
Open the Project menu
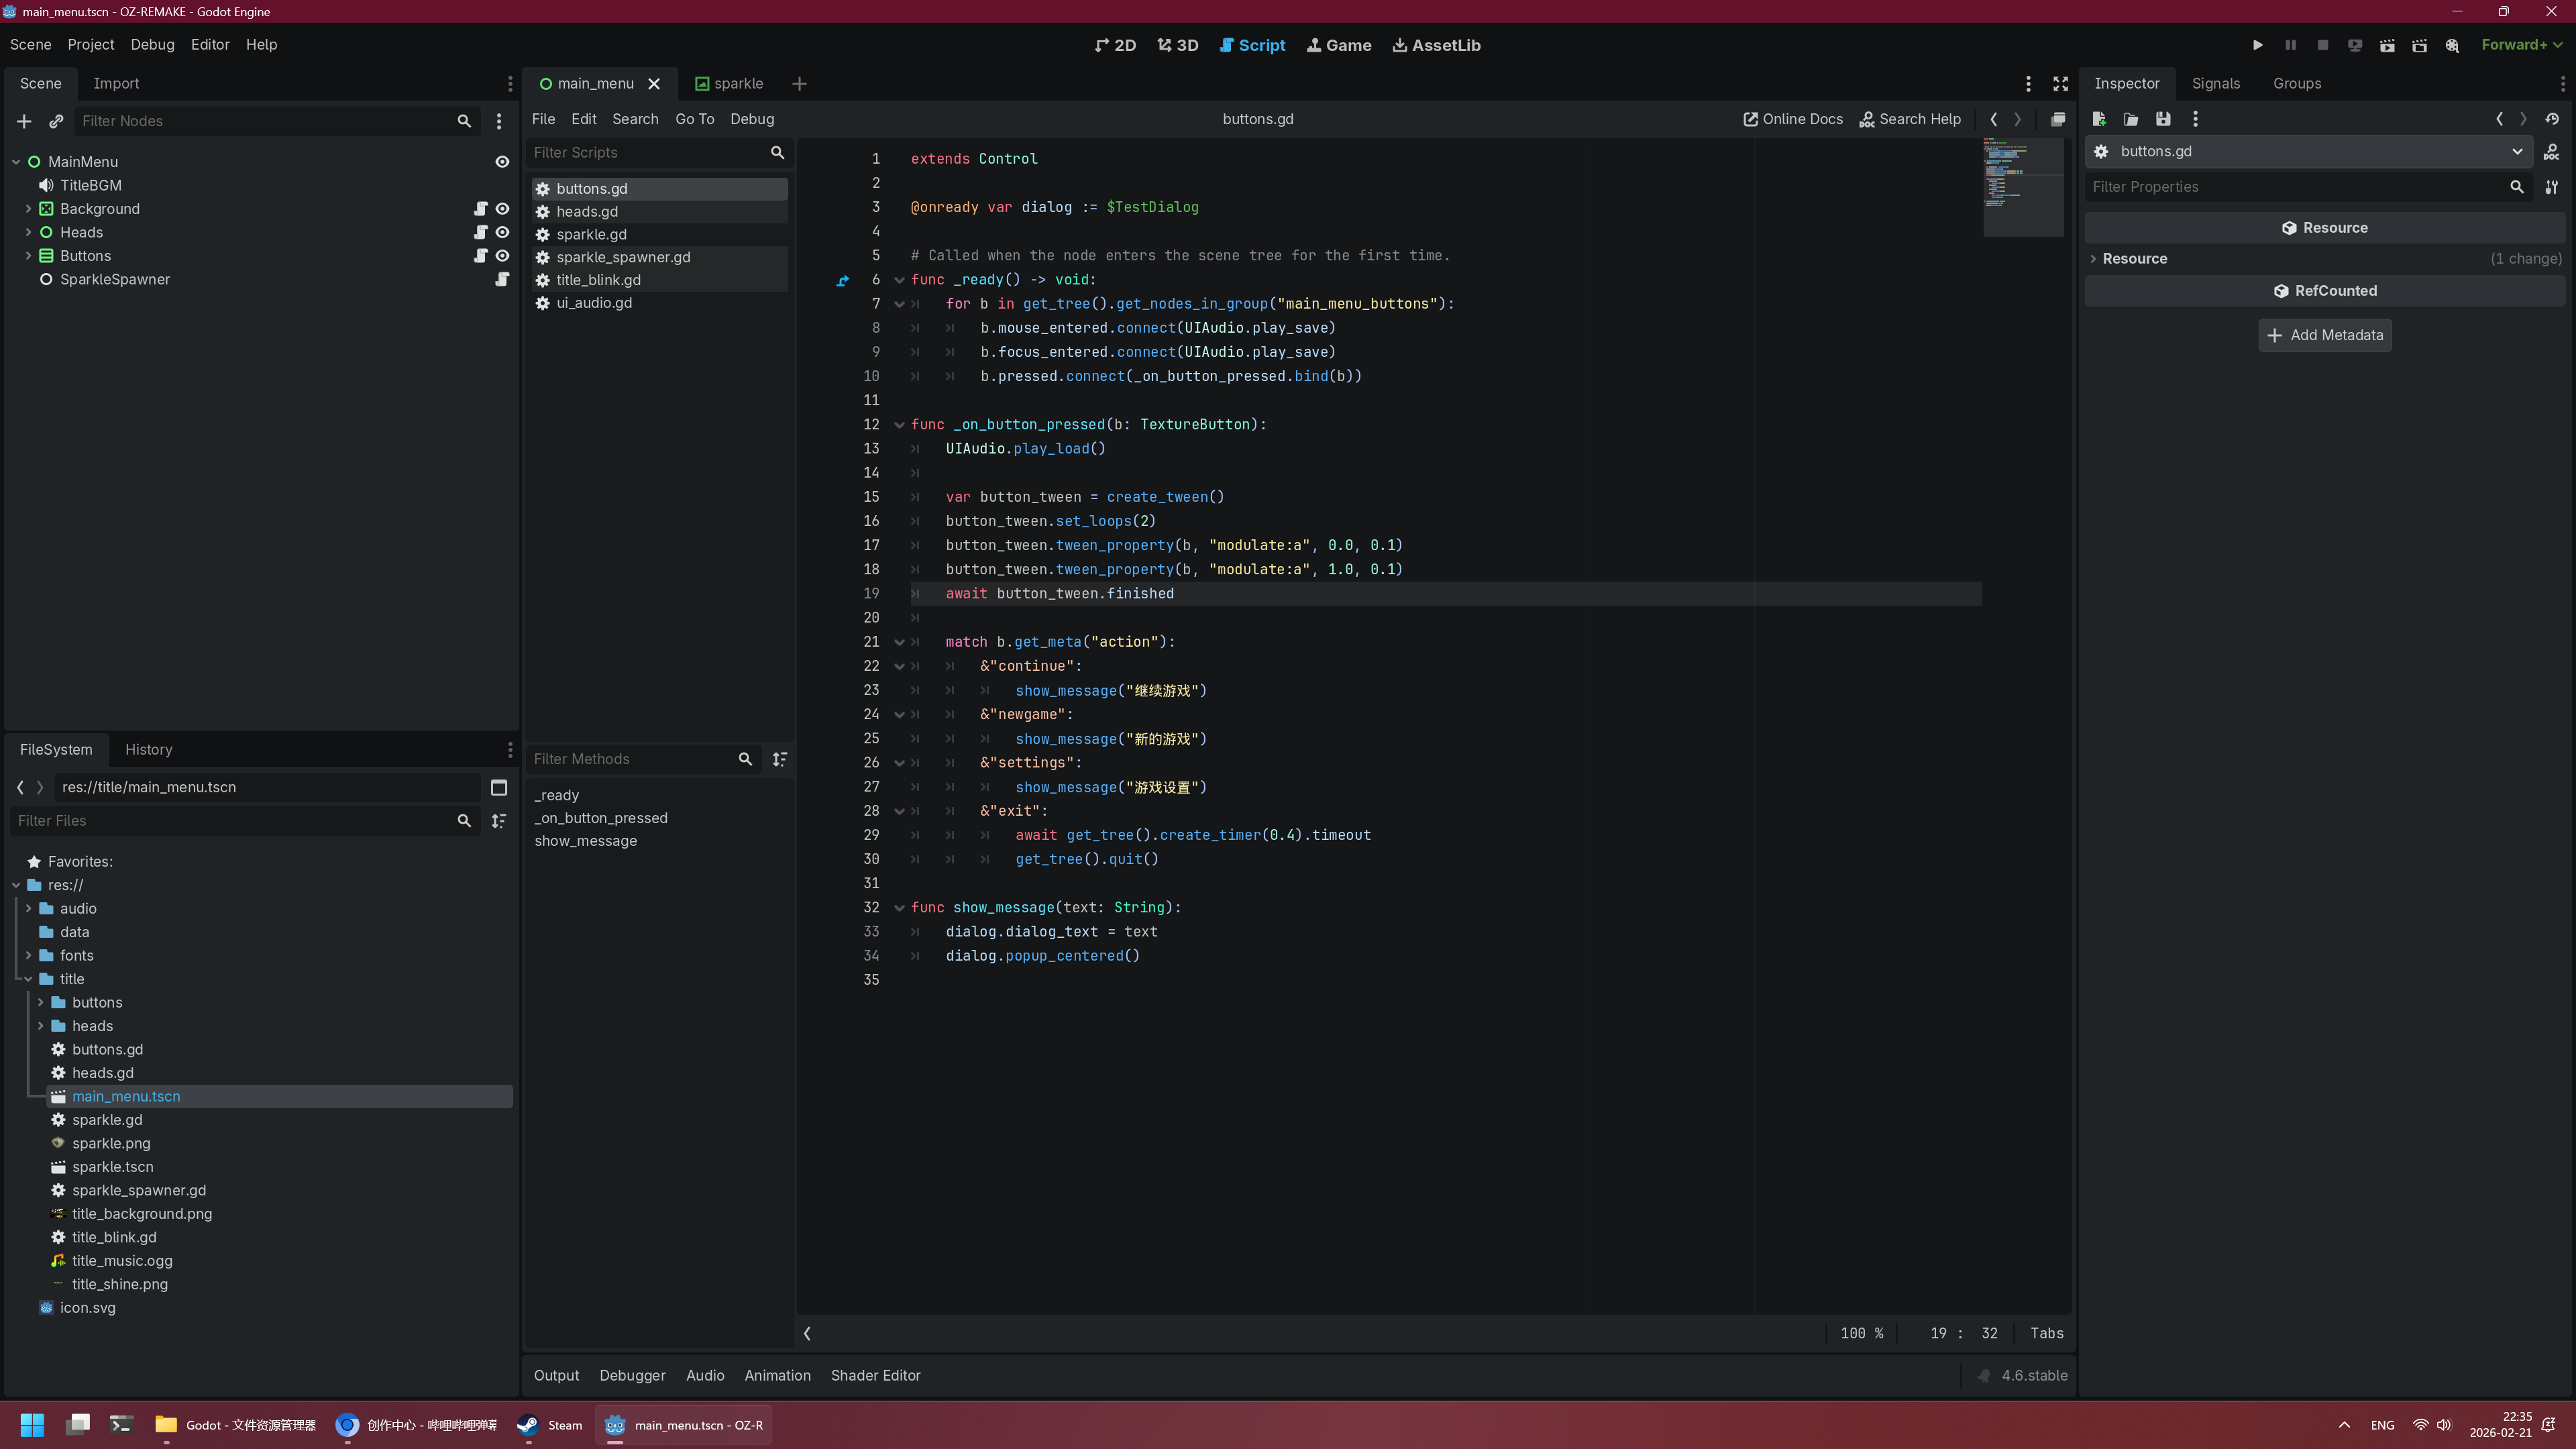click(91, 45)
